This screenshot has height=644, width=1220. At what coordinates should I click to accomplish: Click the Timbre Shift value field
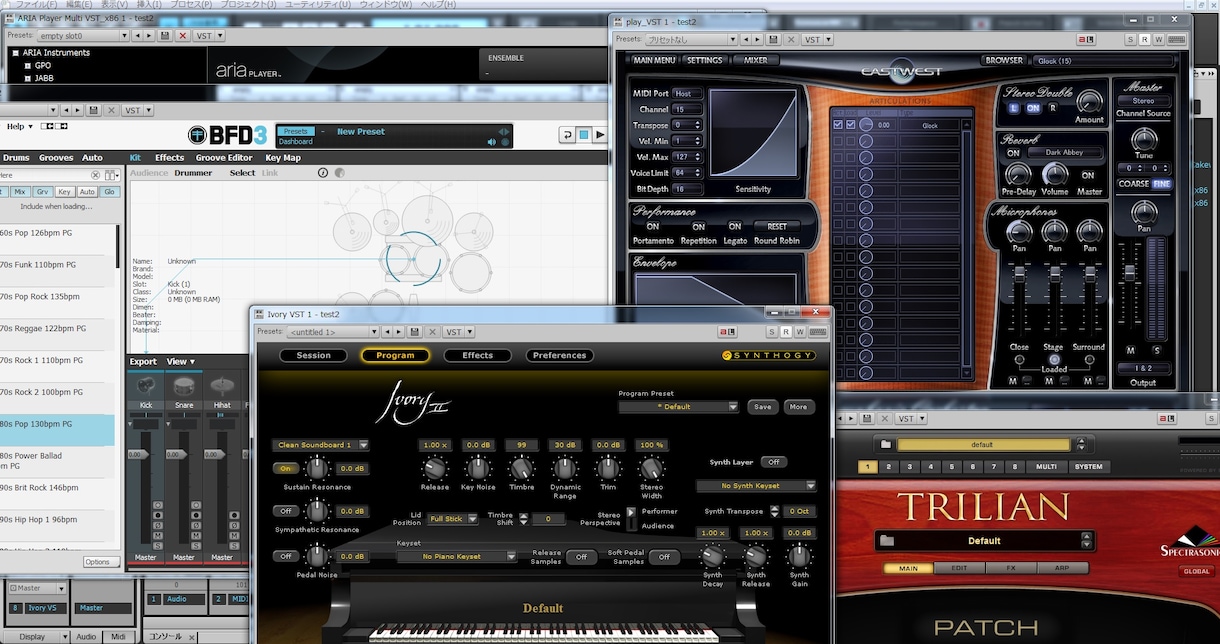[548, 519]
